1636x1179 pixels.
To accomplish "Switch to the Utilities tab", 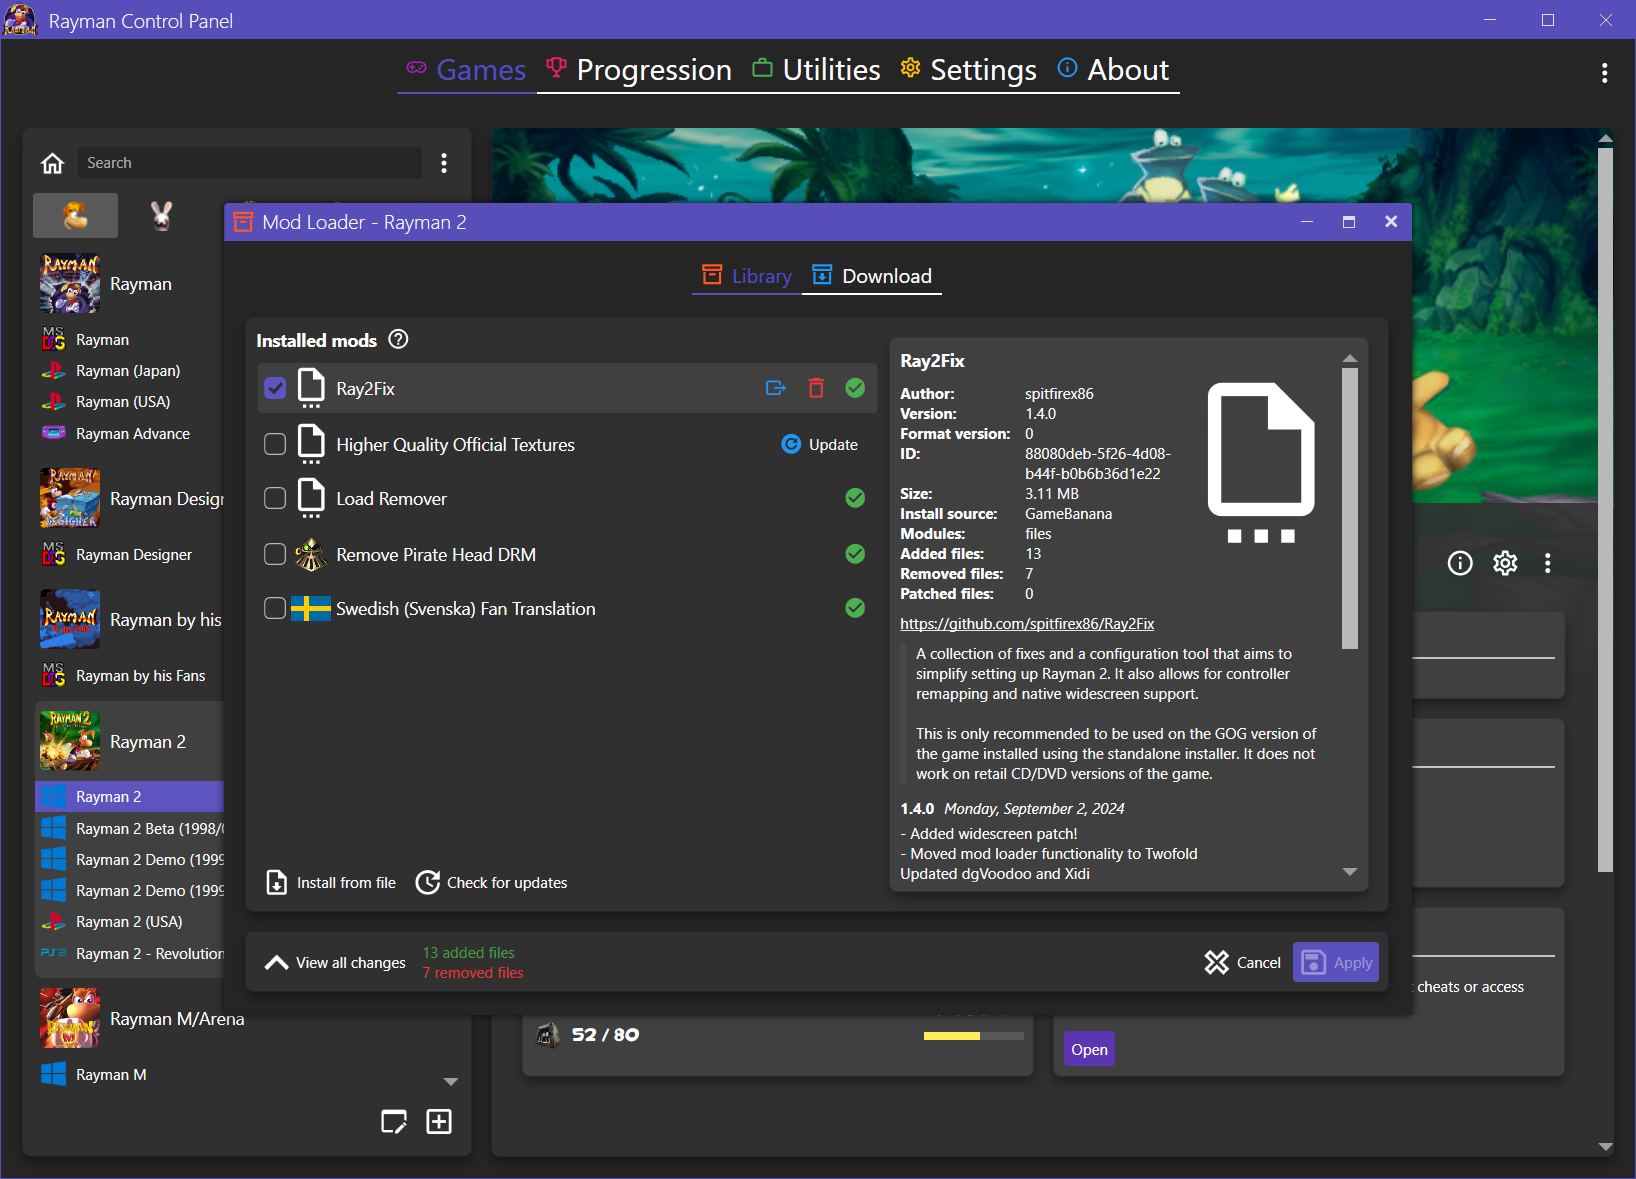I will click(816, 70).
